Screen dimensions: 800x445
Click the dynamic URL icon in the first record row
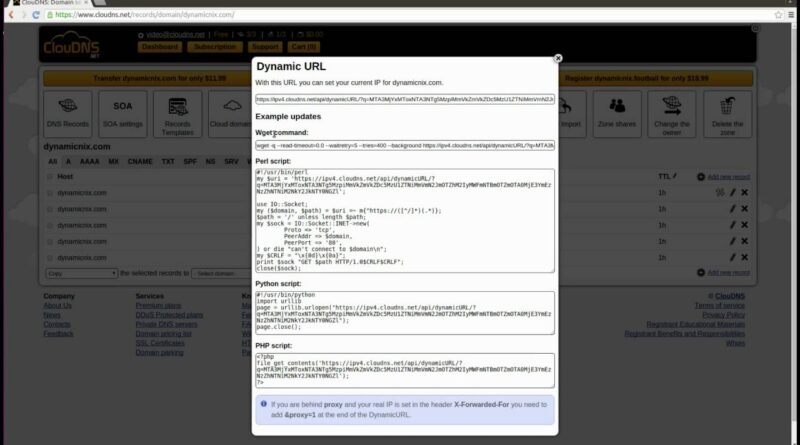(719, 192)
